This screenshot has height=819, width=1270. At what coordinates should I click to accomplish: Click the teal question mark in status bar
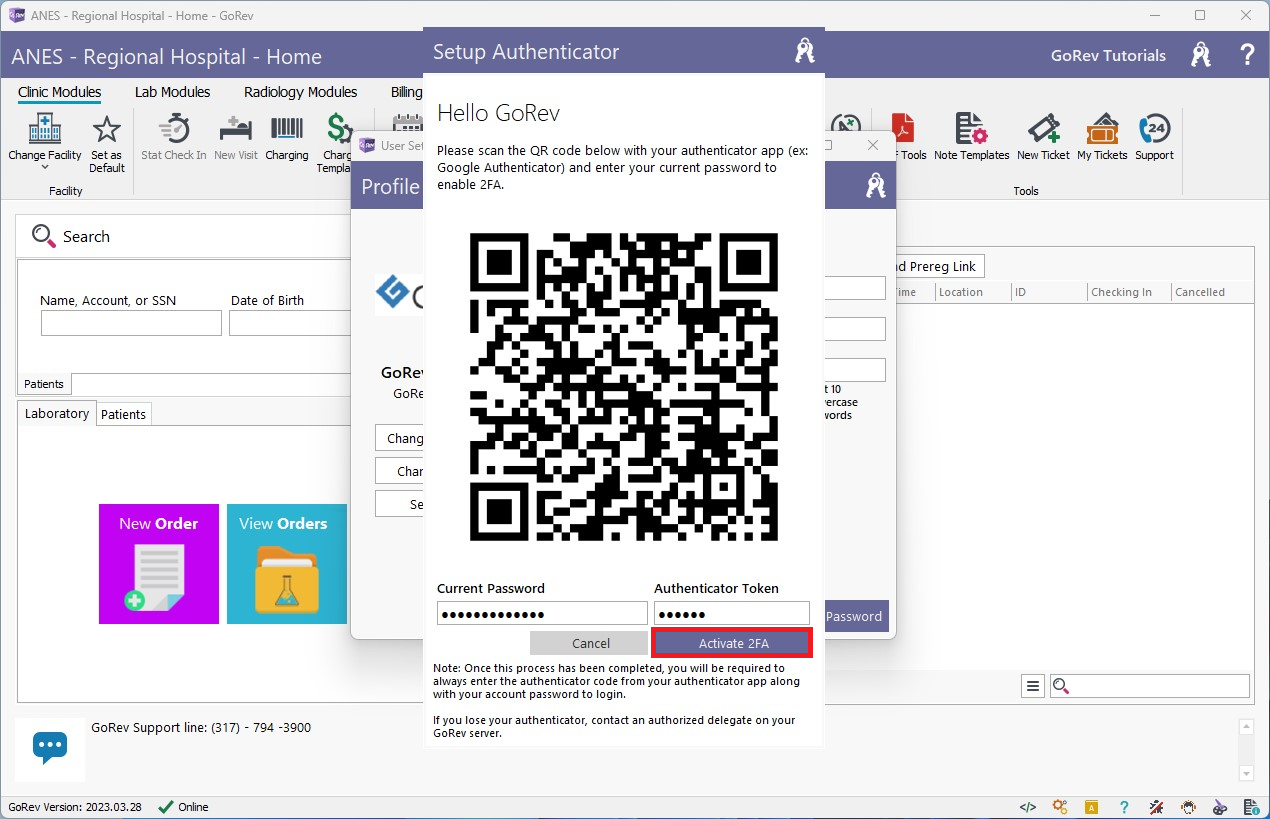click(x=1124, y=807)
